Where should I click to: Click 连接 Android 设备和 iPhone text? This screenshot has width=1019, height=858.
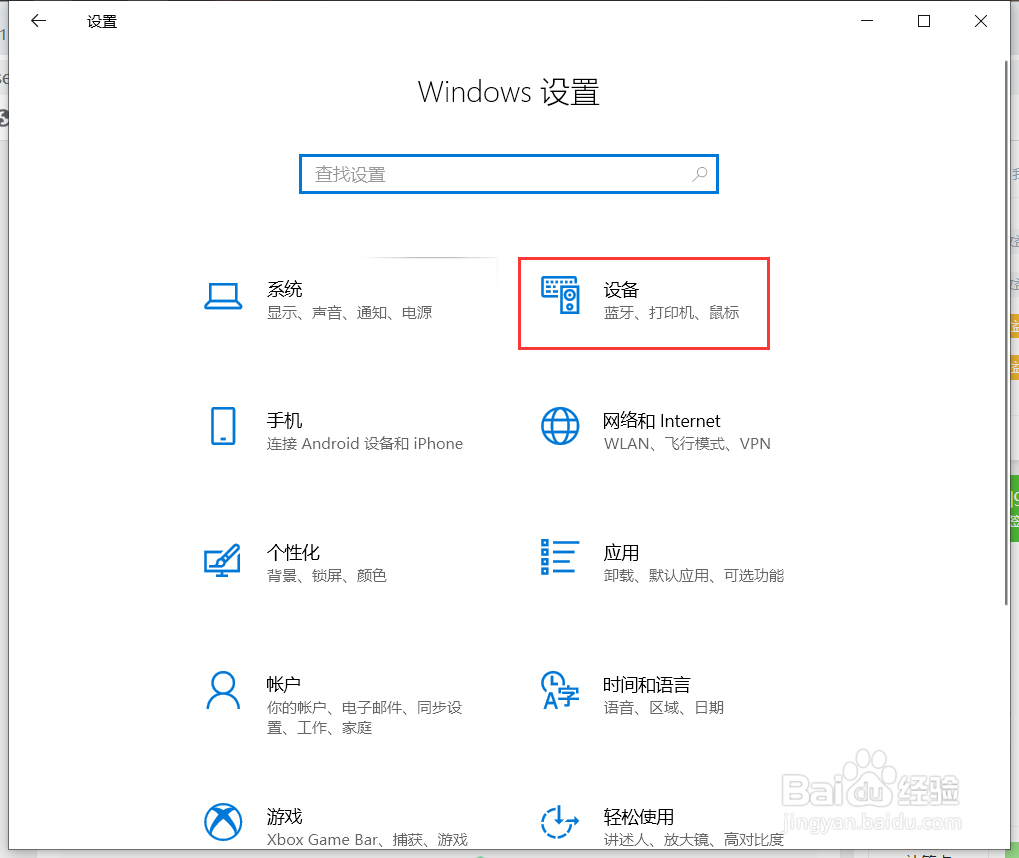point(366,443)
